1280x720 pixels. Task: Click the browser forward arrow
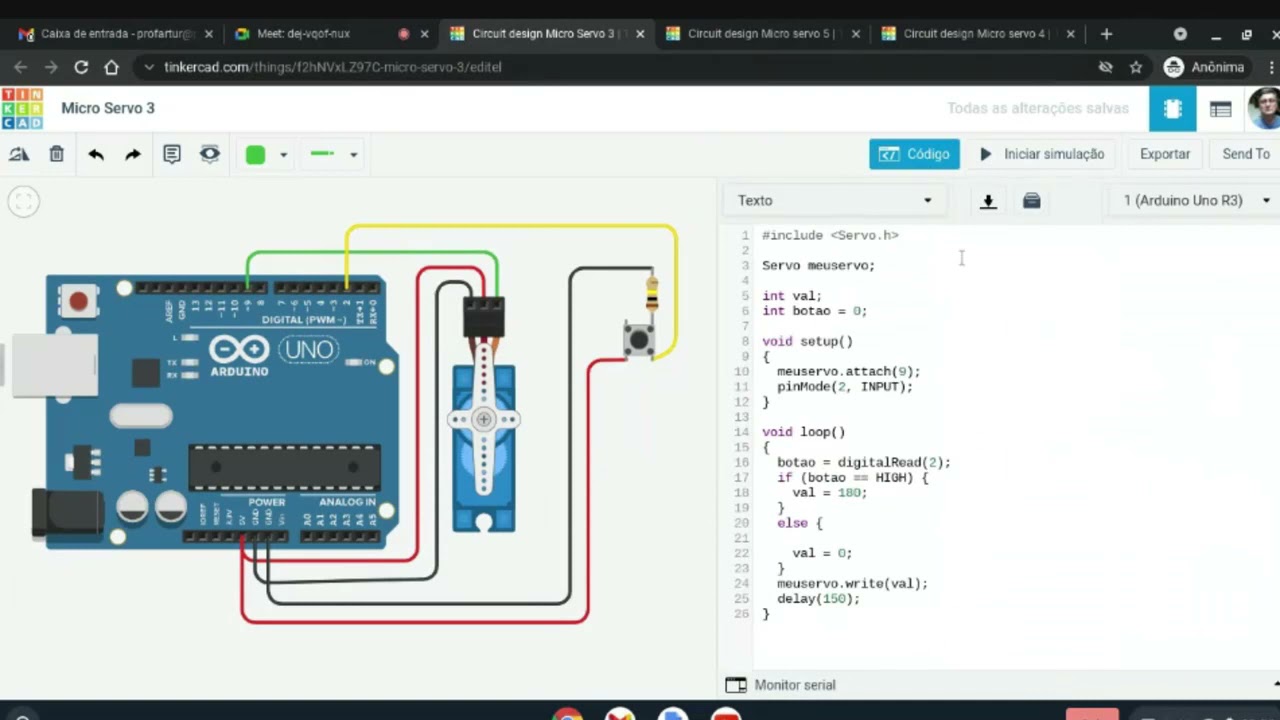pos(51,67)
